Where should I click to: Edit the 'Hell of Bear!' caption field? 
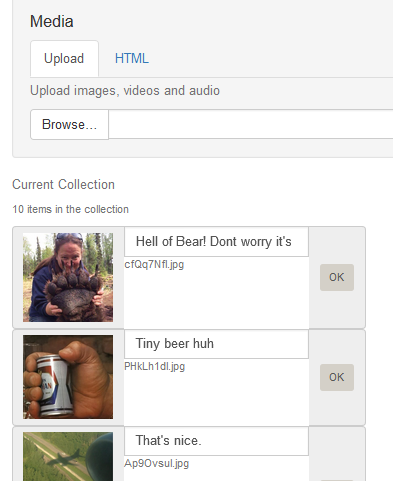[x=216, y=242]
